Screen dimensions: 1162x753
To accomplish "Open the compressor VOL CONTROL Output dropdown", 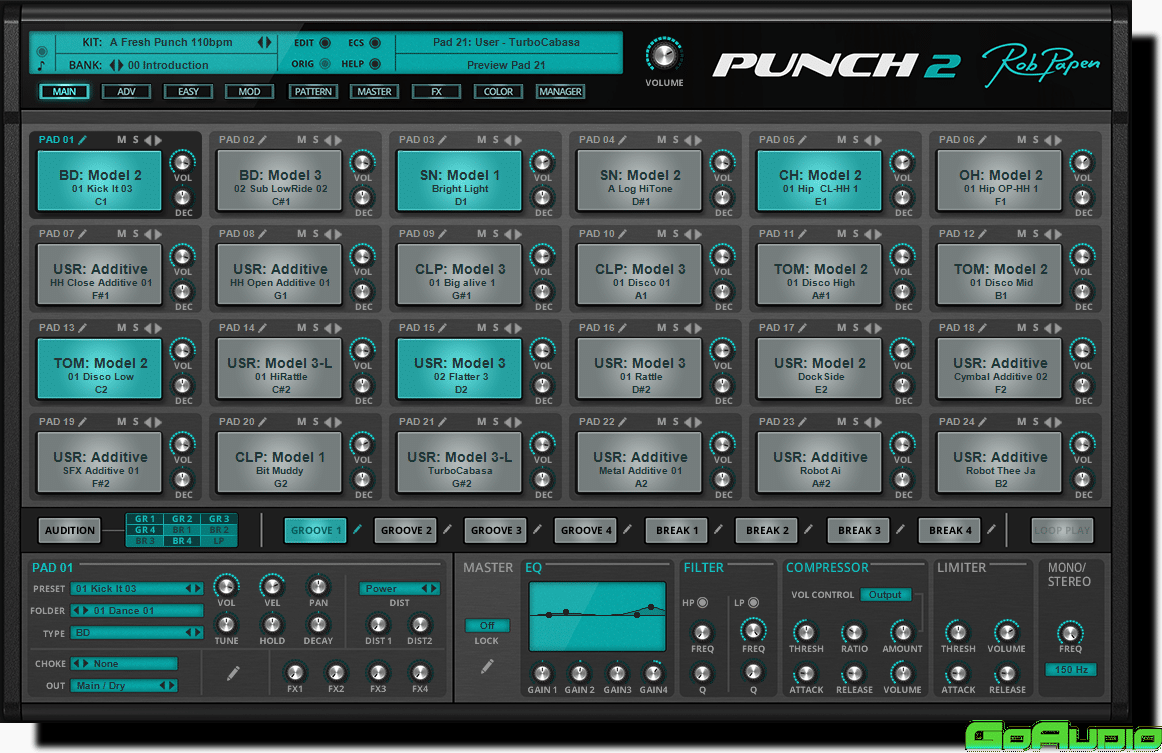I will [886, 594].
